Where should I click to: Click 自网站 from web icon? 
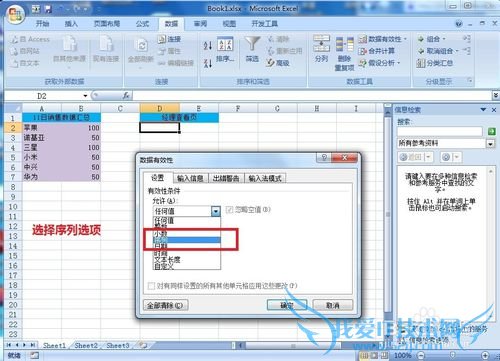[15, 51]
